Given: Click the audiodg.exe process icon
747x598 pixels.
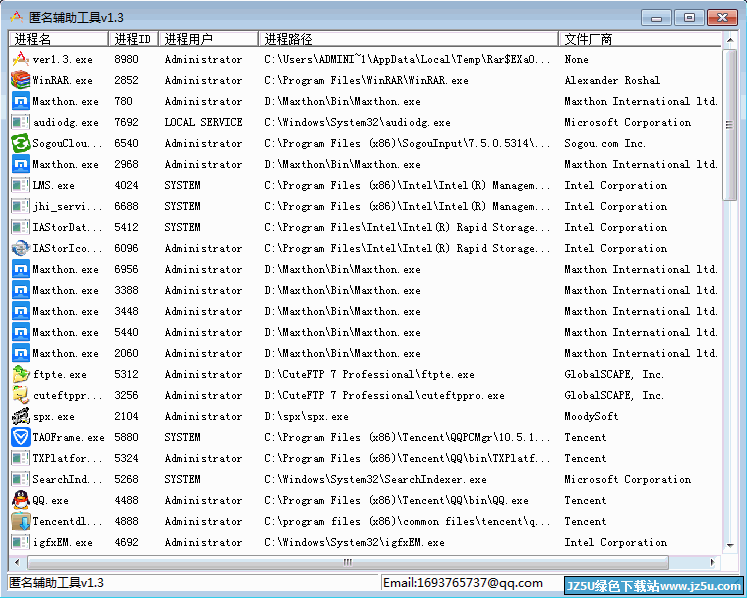Looking at the screenshot, I should (20, 122).
